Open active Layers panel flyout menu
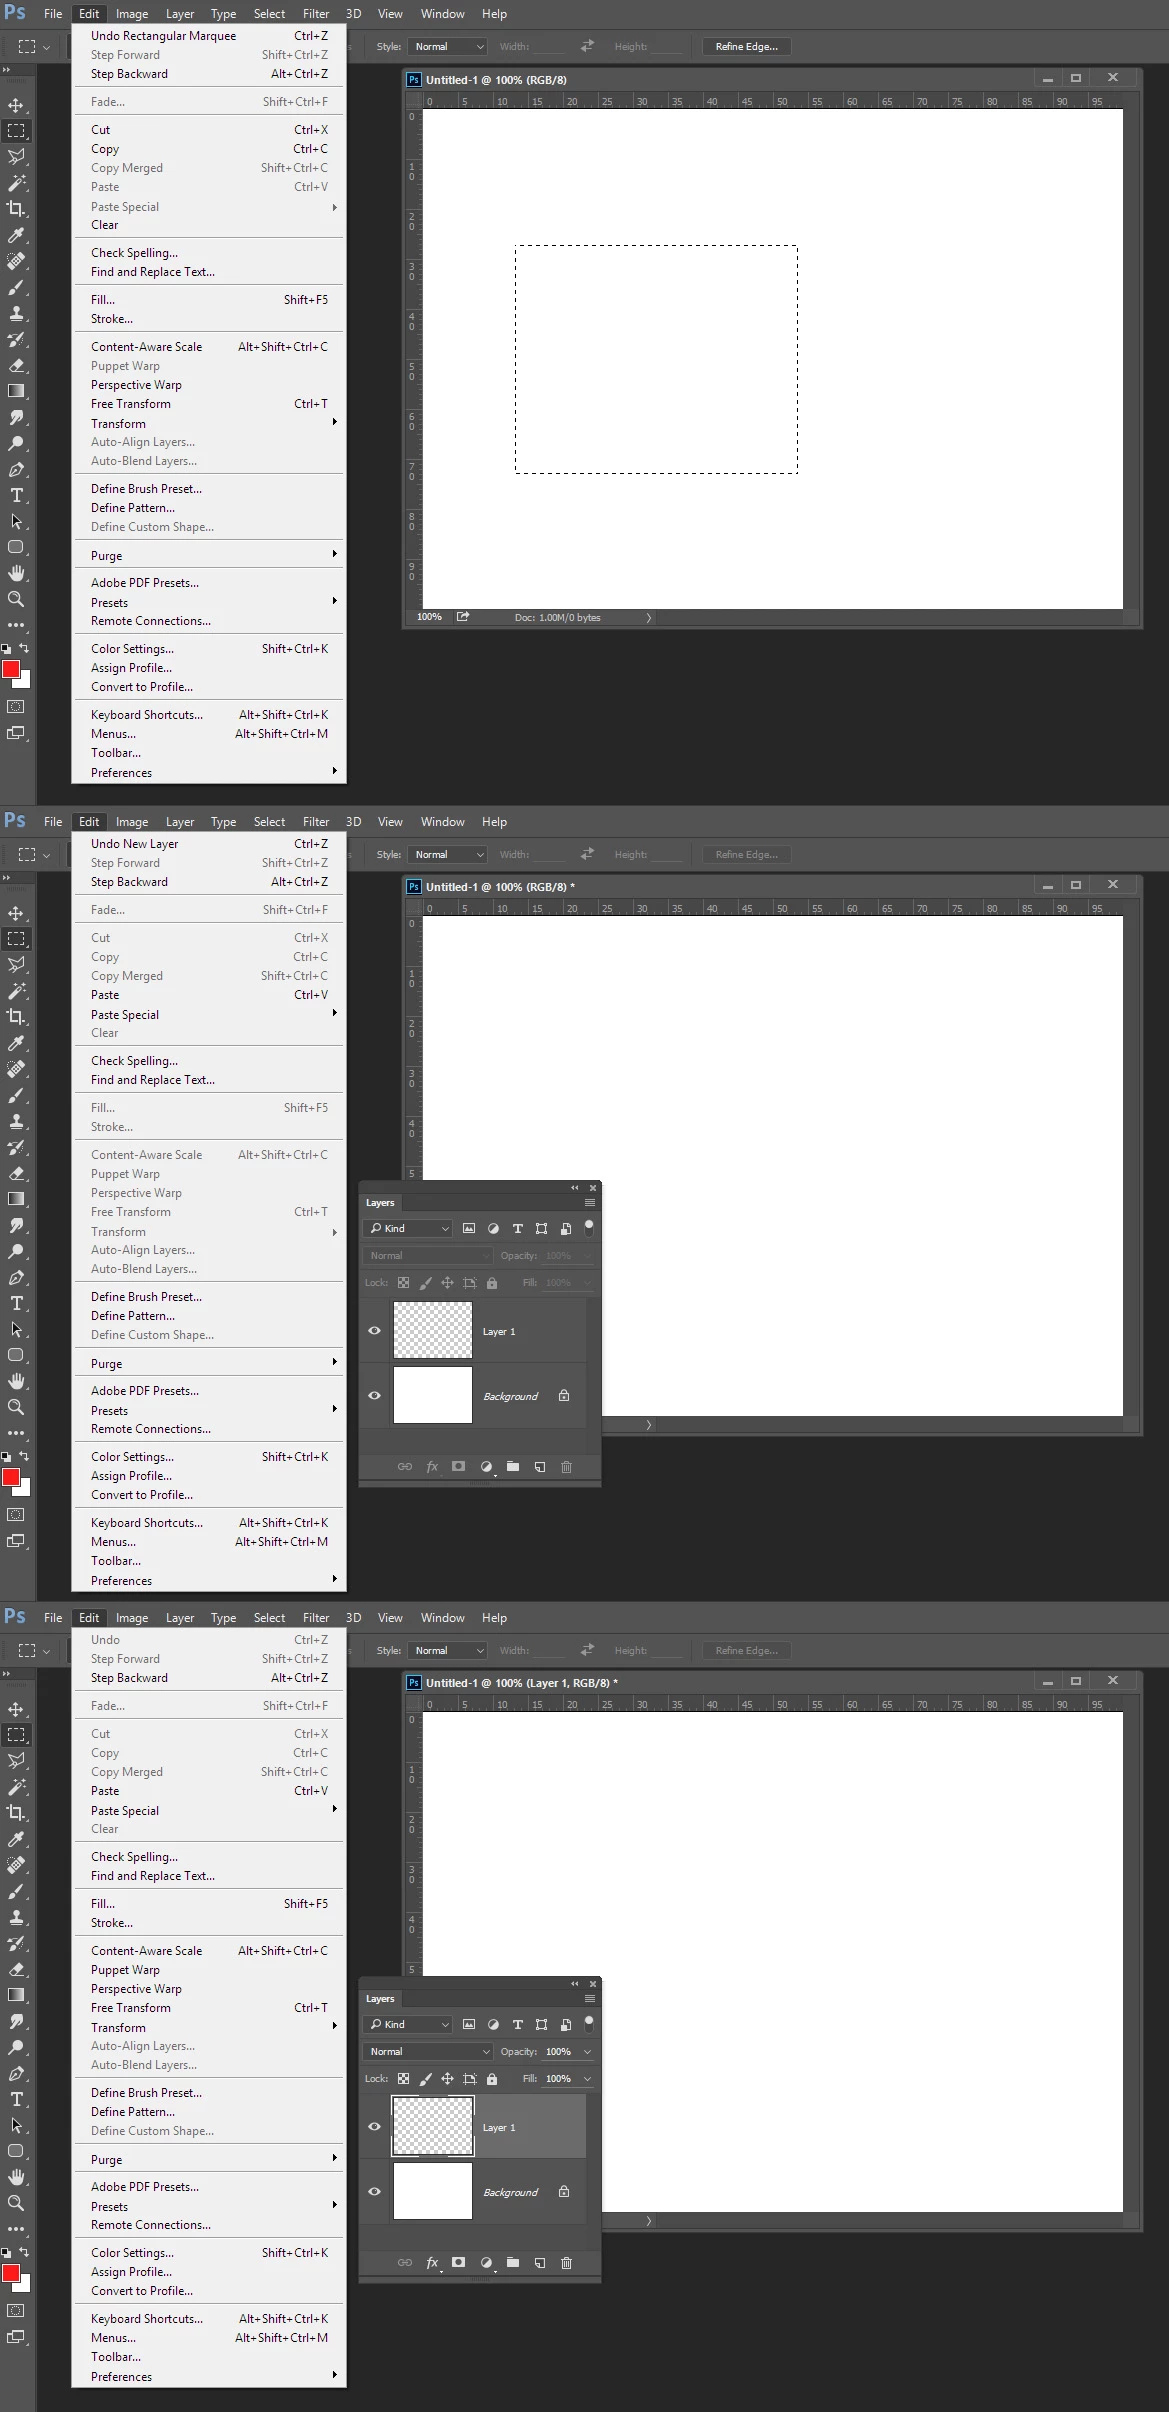The width and height of the screenshot is (1169, 2412). [590, 1998]
